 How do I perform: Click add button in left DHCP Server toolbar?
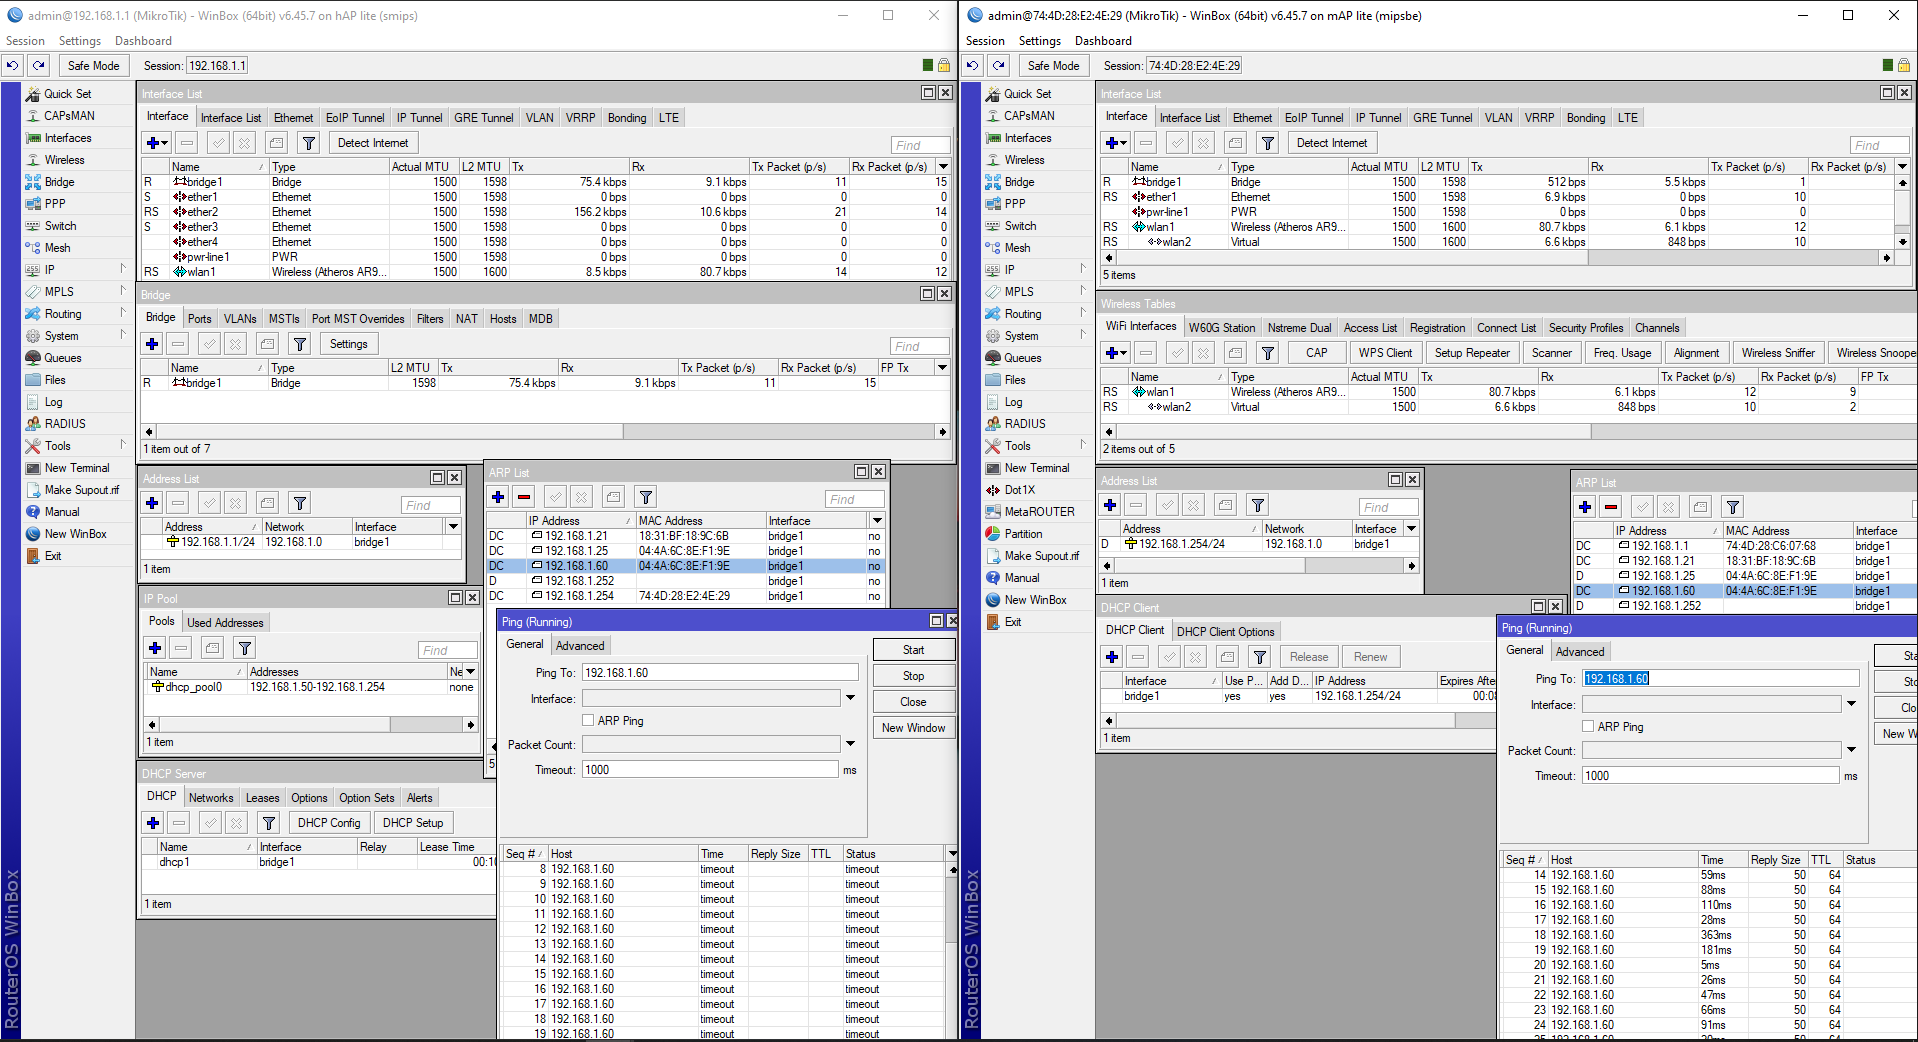(x=153, y=823)
